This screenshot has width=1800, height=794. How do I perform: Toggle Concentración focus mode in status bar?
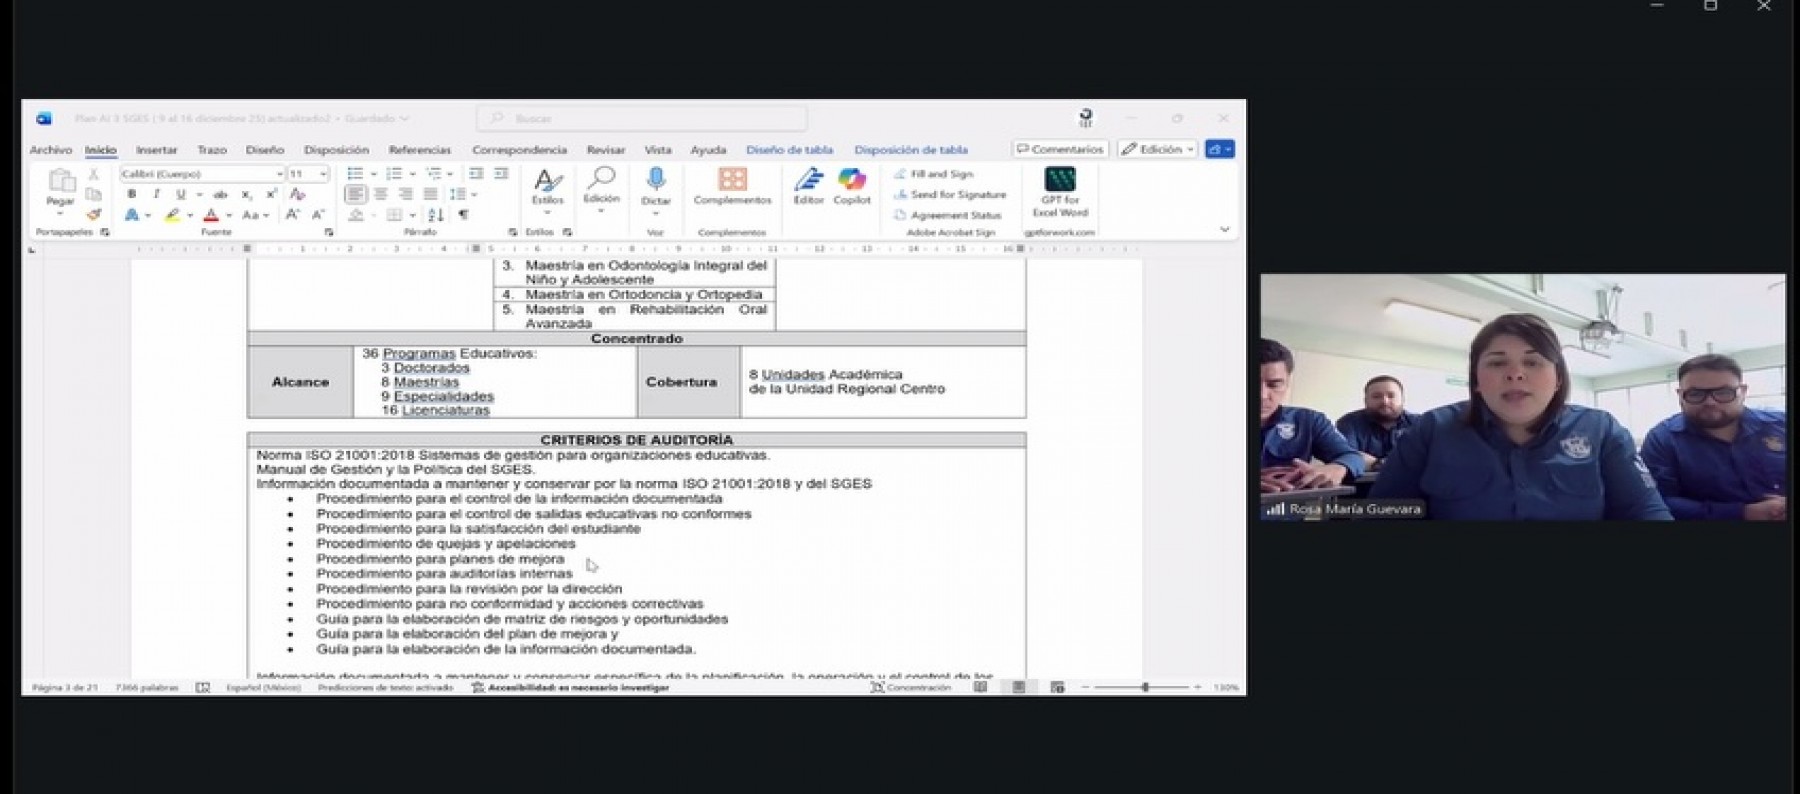910,688
